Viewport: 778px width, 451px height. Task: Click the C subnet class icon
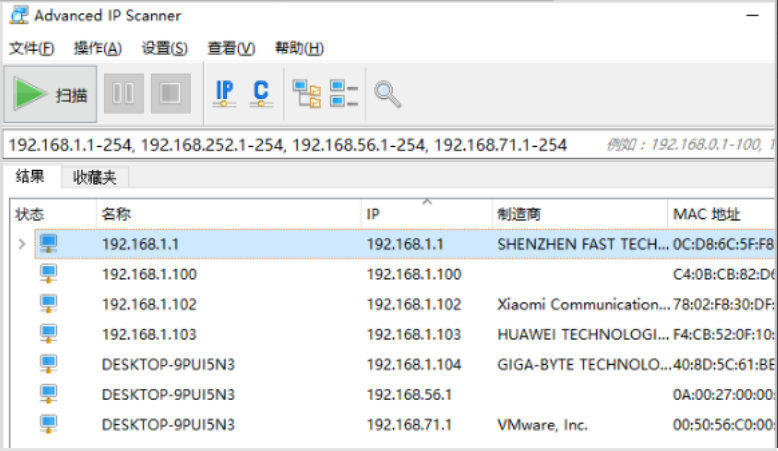tap(261, 93)
